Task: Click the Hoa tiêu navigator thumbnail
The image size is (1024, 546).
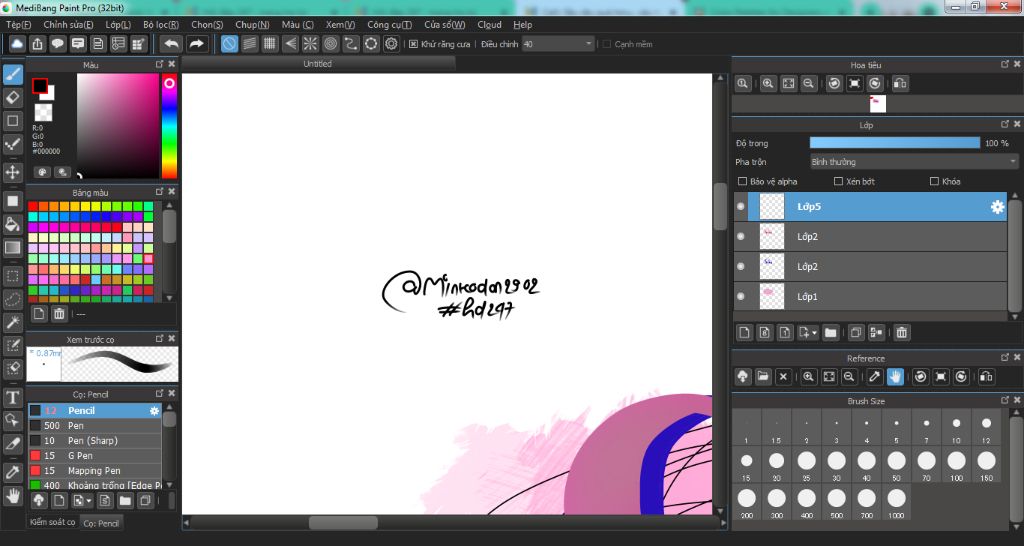Action: tap(878, 104)
